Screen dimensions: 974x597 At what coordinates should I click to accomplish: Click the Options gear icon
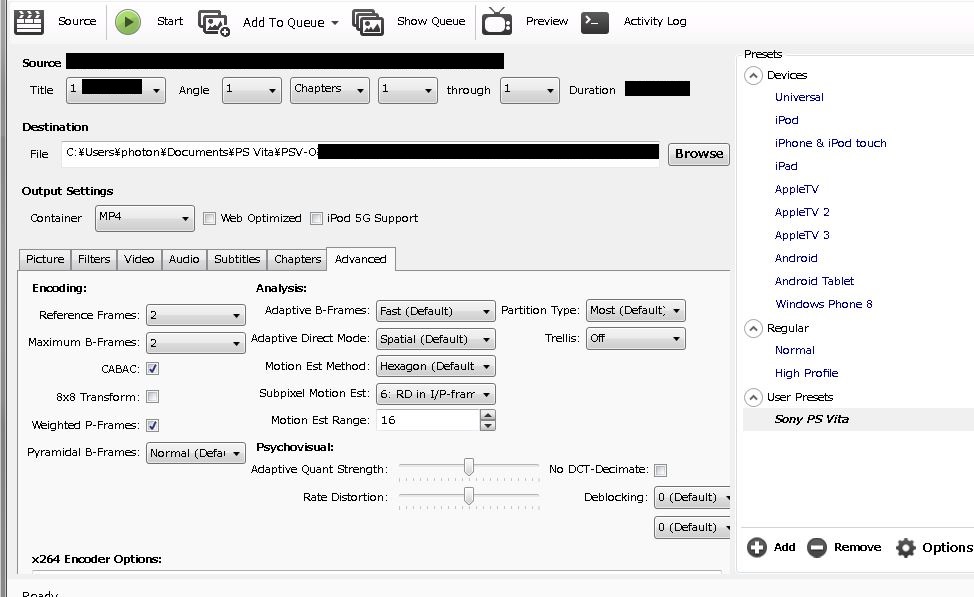tap(906, 547)
